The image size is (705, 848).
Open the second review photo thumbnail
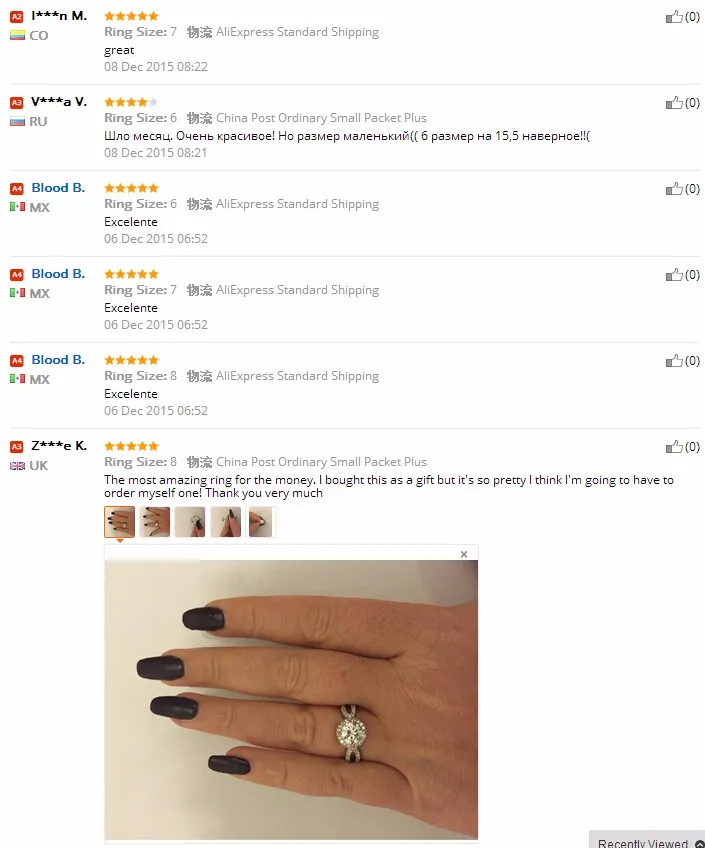click(155, 522)
